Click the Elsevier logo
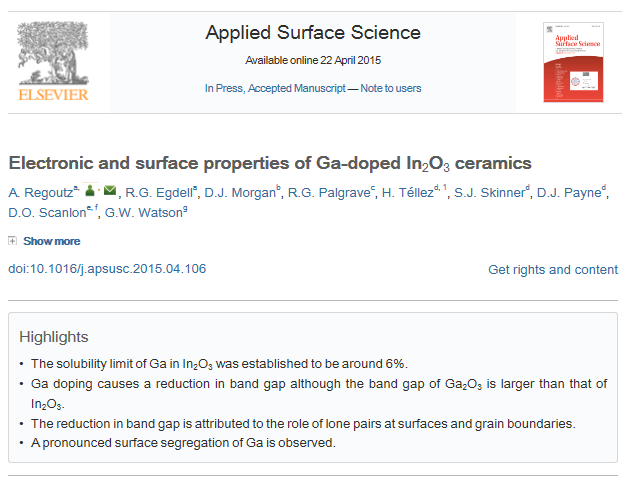633x484 pixels. point(53,62)
